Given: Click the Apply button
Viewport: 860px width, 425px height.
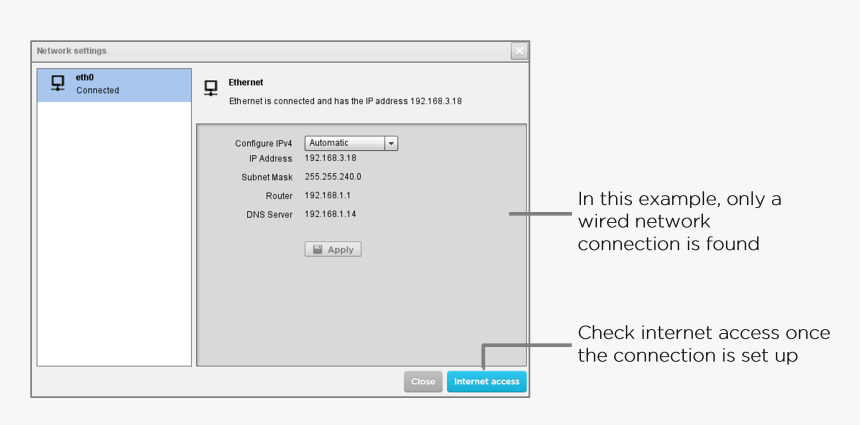Looking at the screenshot, I should point(333,250).
